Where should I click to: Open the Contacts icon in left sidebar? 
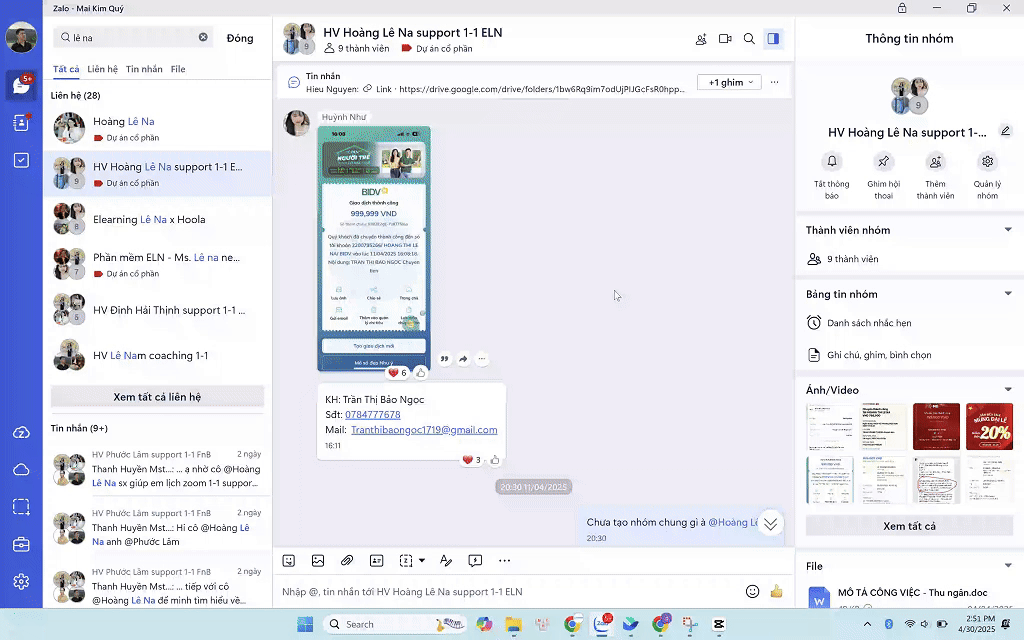coord(21,123)
